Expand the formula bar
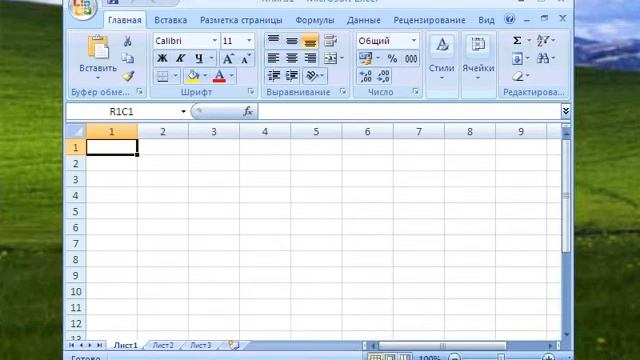This screenshot has width=640, height=360. click(x=565, y=111)
